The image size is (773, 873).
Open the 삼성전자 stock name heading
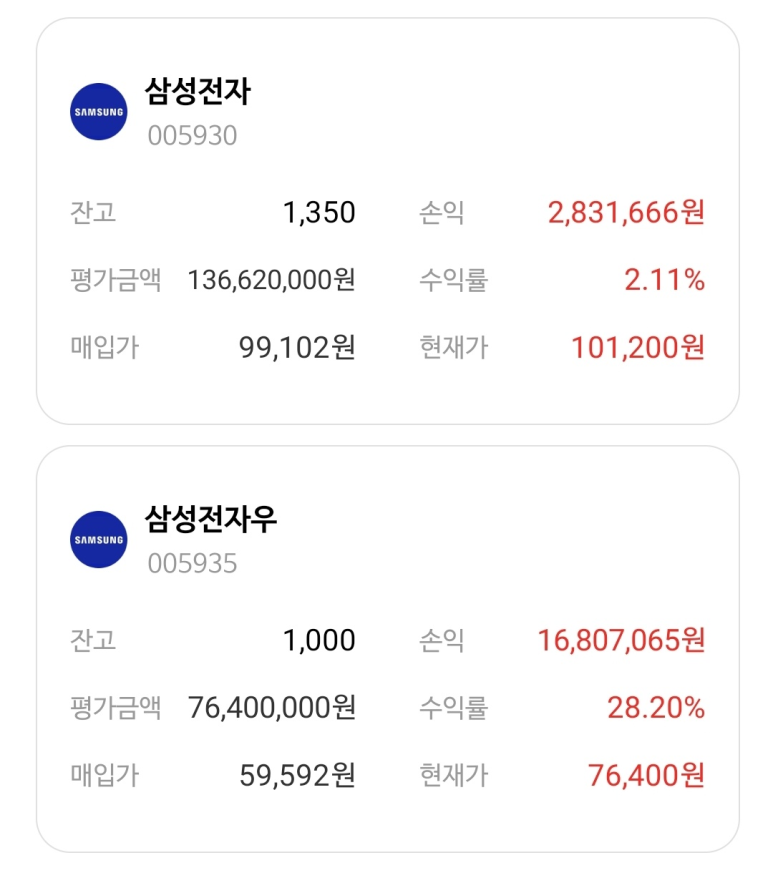tap(198, 93)
